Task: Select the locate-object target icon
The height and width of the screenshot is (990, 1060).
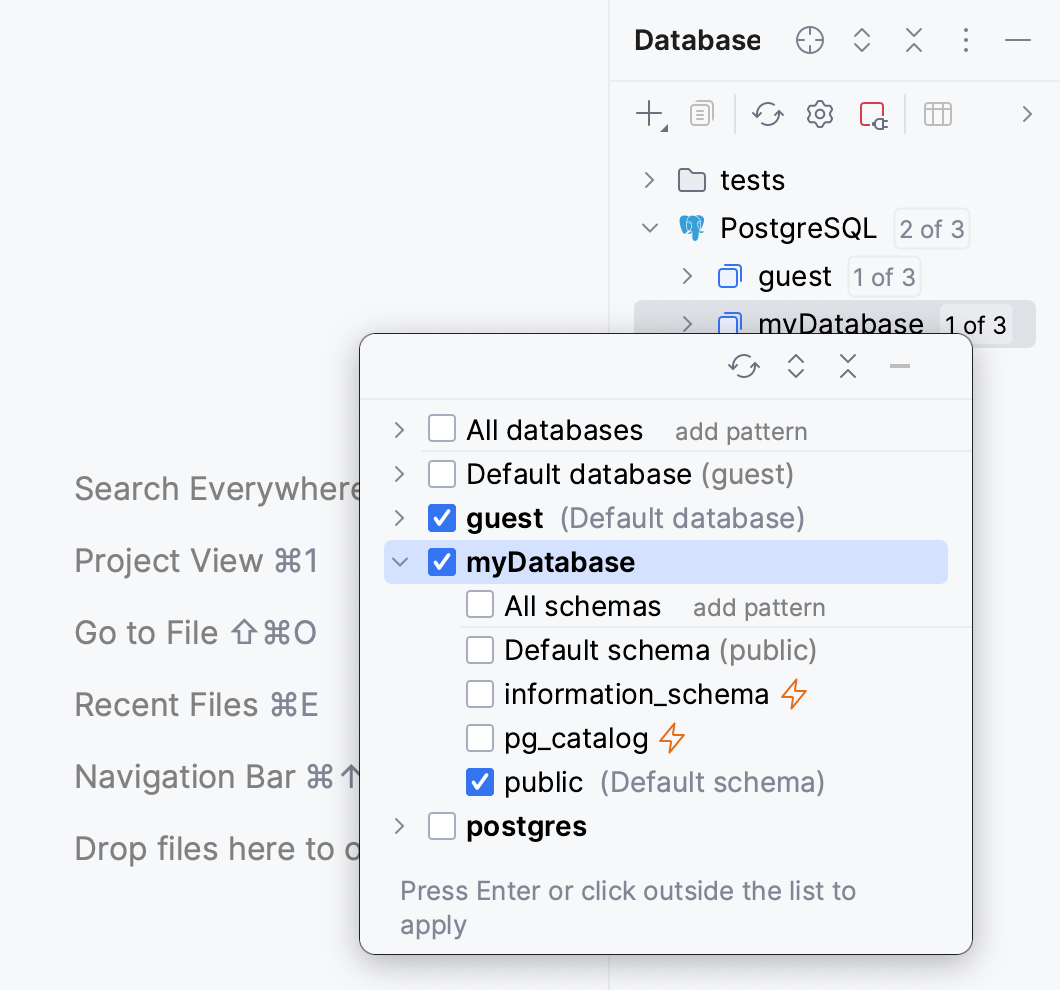Action: [x=809, y=40]
